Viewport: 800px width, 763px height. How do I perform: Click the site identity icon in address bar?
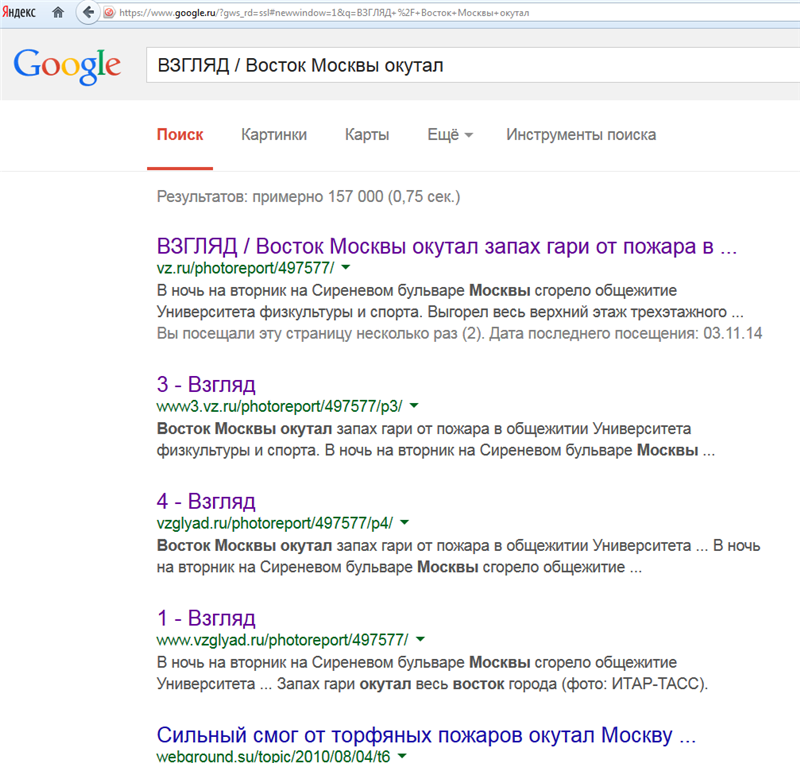coord(109,13)
